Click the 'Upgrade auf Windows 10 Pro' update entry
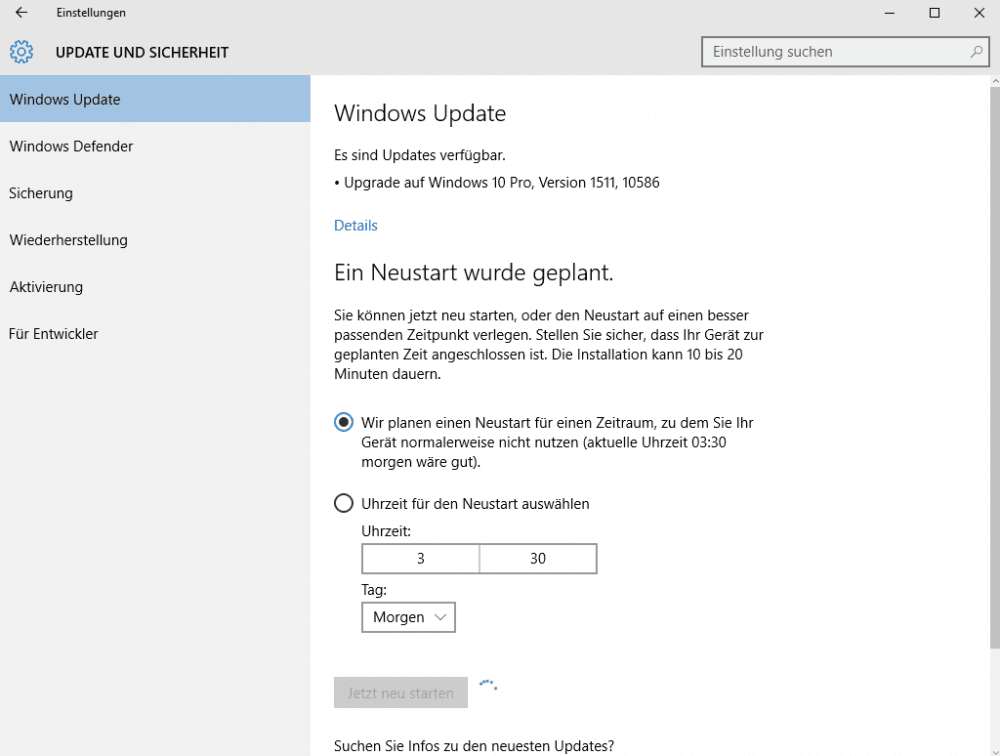Image resolution: width=1000 pixels, height=756 pixels. [497, 182]
